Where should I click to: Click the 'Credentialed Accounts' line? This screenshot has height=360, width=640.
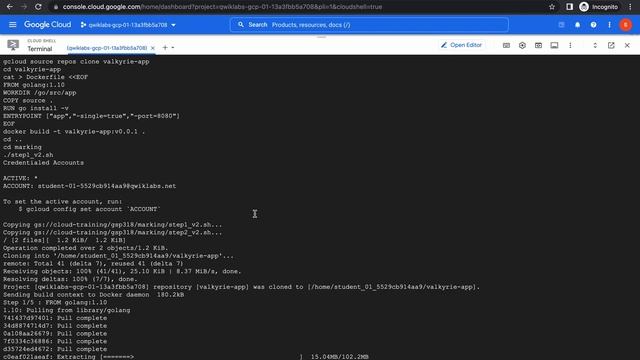pyautogui.click(x=43, y=162)
